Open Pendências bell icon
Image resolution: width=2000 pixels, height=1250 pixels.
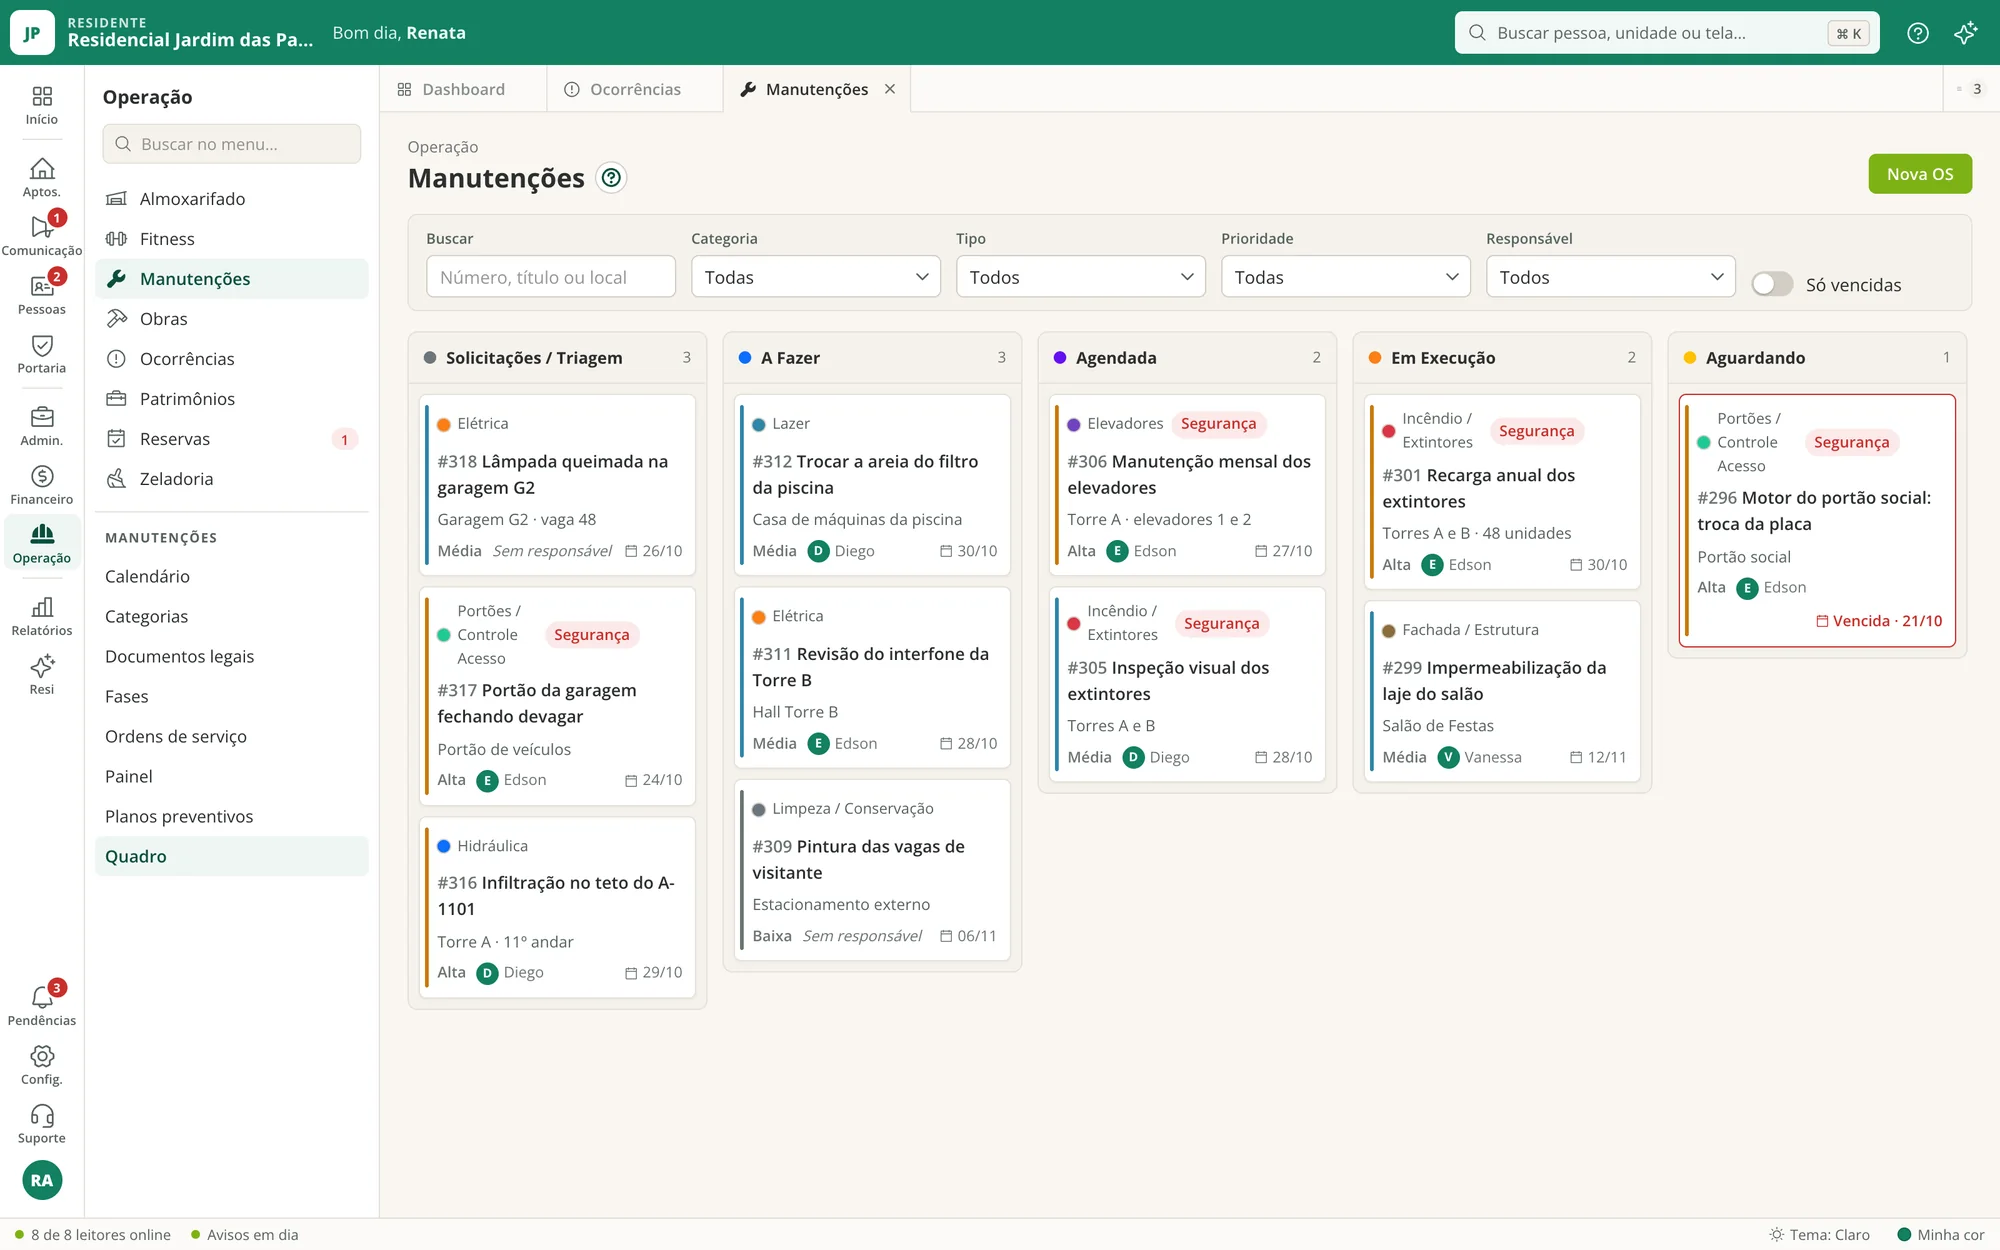click(42, 1005)
